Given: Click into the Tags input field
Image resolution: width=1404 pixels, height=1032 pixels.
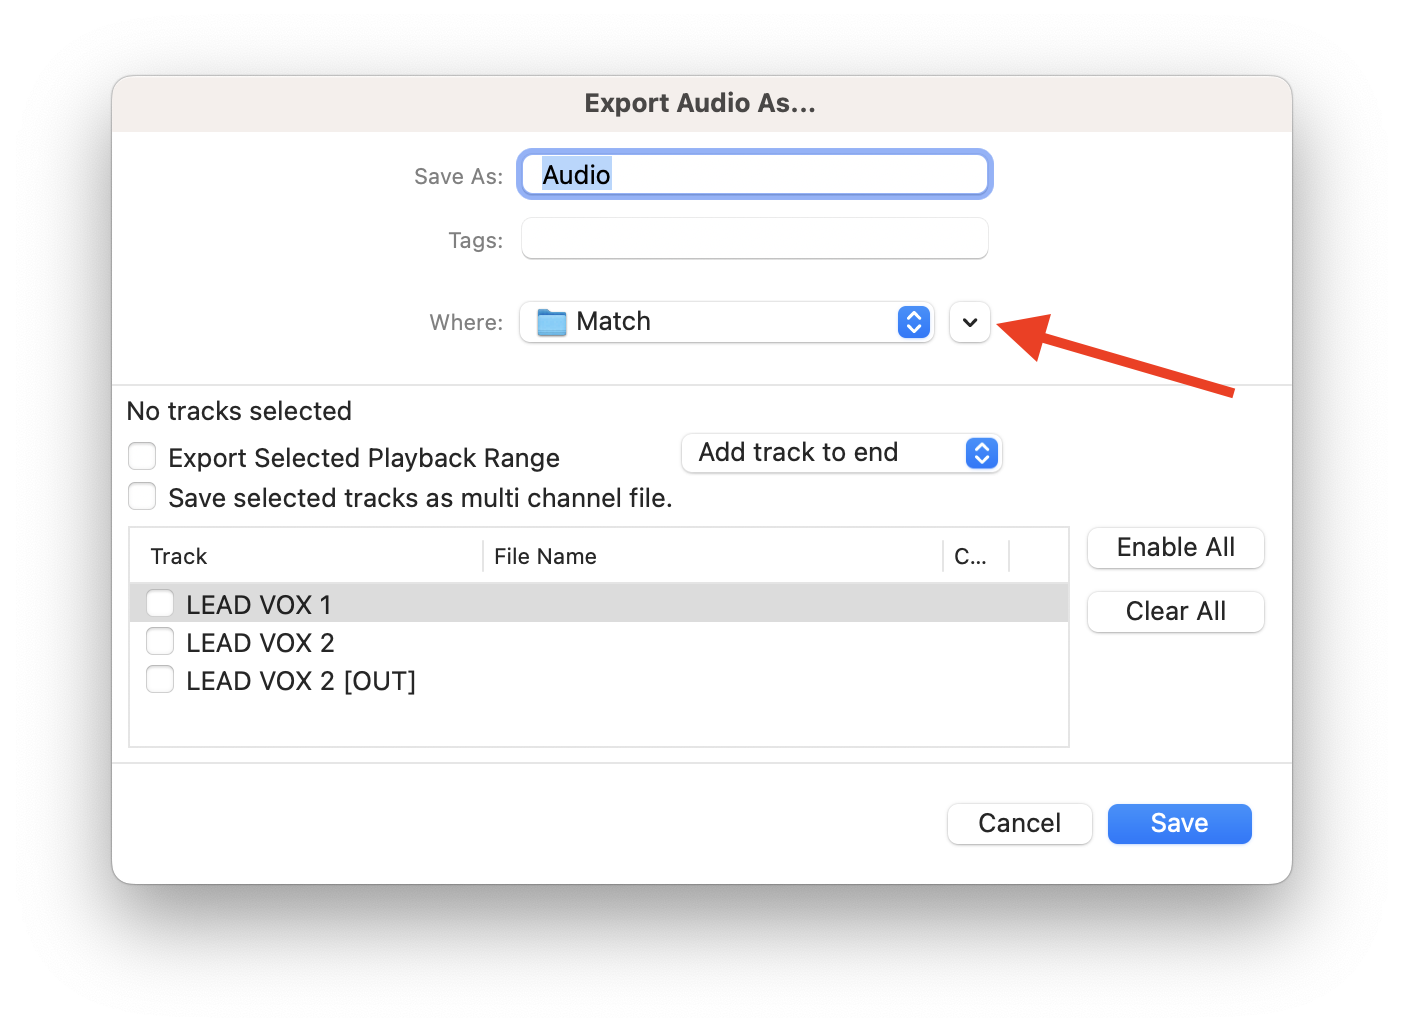Looking at the screenshot, I should [x=754, y=239].
